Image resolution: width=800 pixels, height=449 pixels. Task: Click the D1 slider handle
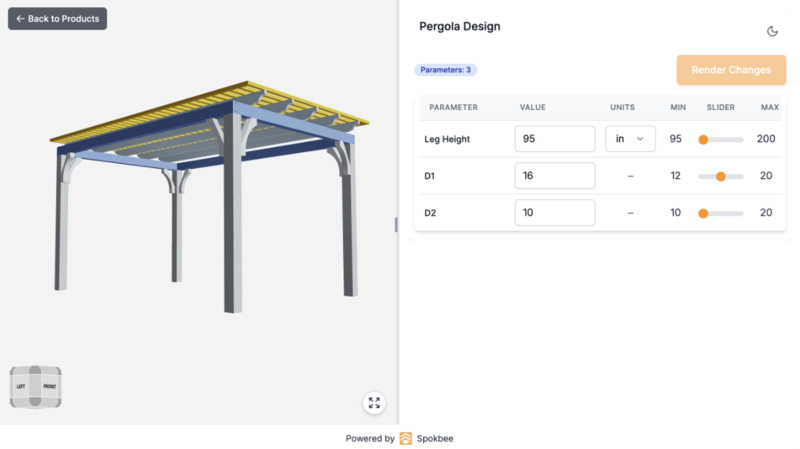coord(720,176)
